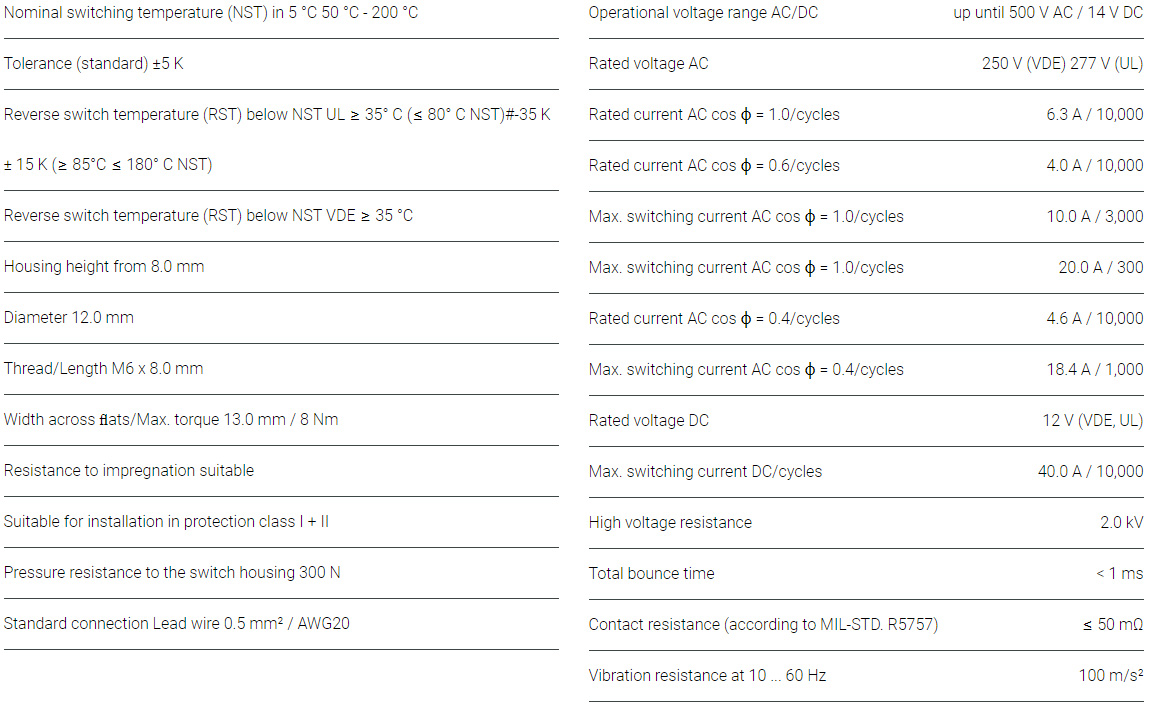
Task: Click the protection class I + II row
Action: [x=166, y=522]
